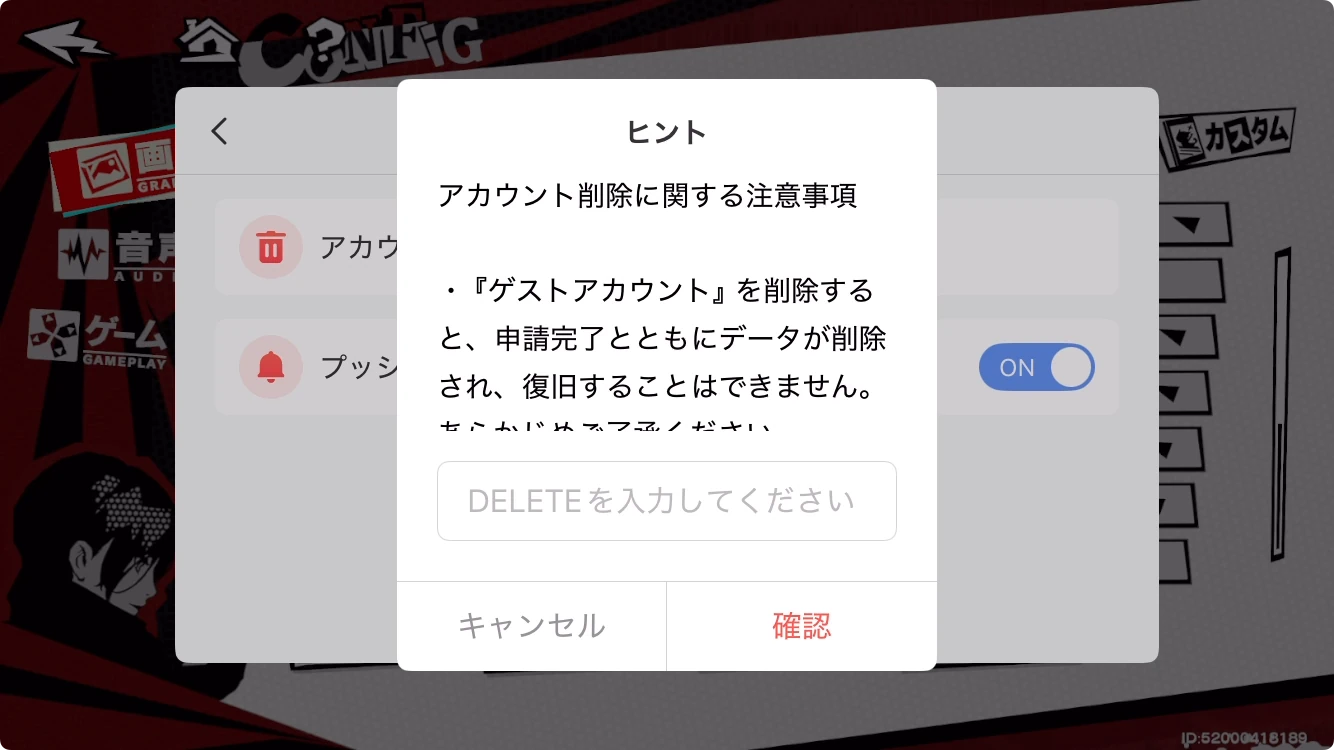Click the home icon beside CONFIG title
The height and width of the screenshot is (750, 1334).
tap(208, 40)
